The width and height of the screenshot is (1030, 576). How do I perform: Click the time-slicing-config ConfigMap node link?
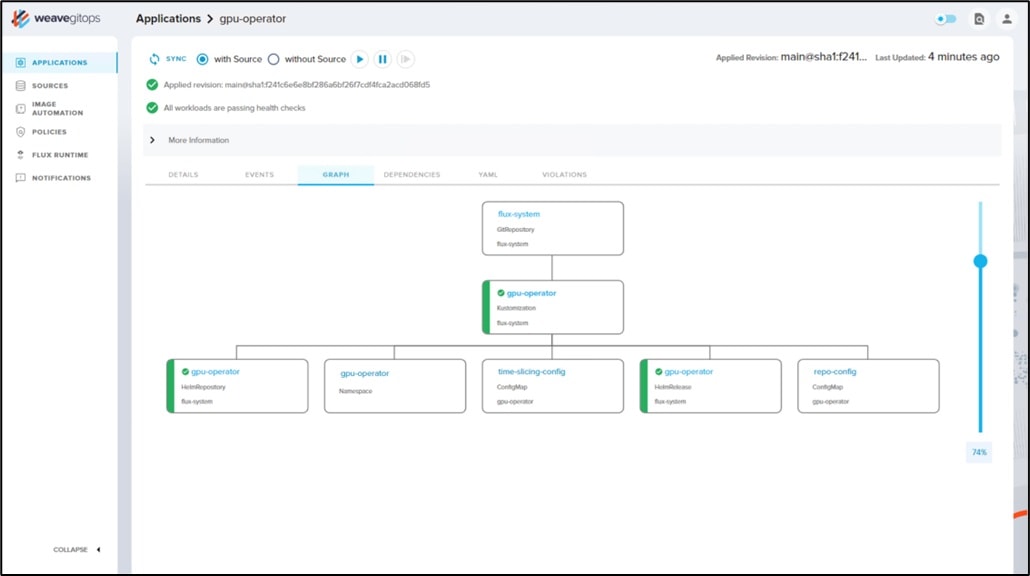tap(531, 372)
